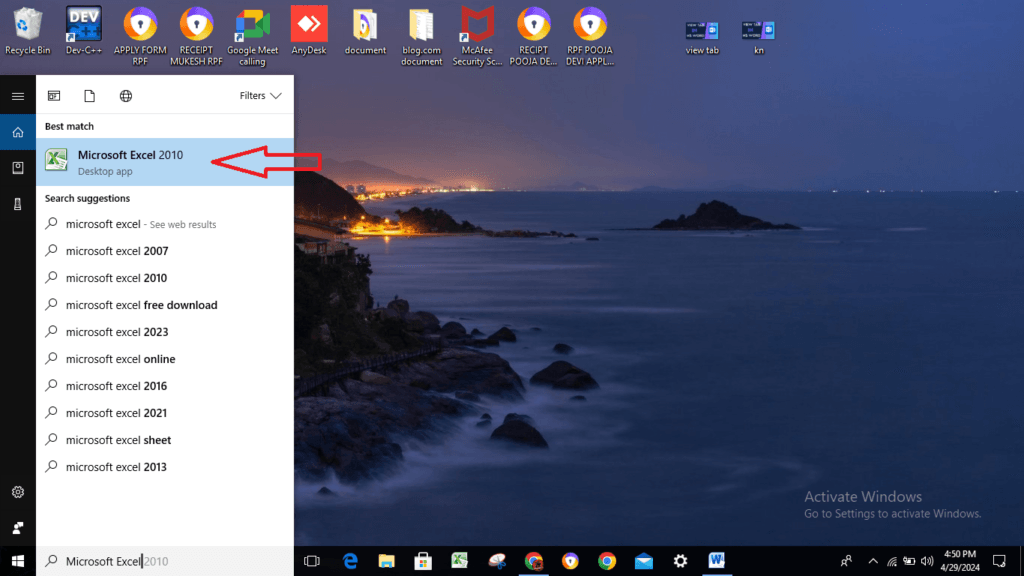Open the volume control in system tray

[x=928, y=561]
